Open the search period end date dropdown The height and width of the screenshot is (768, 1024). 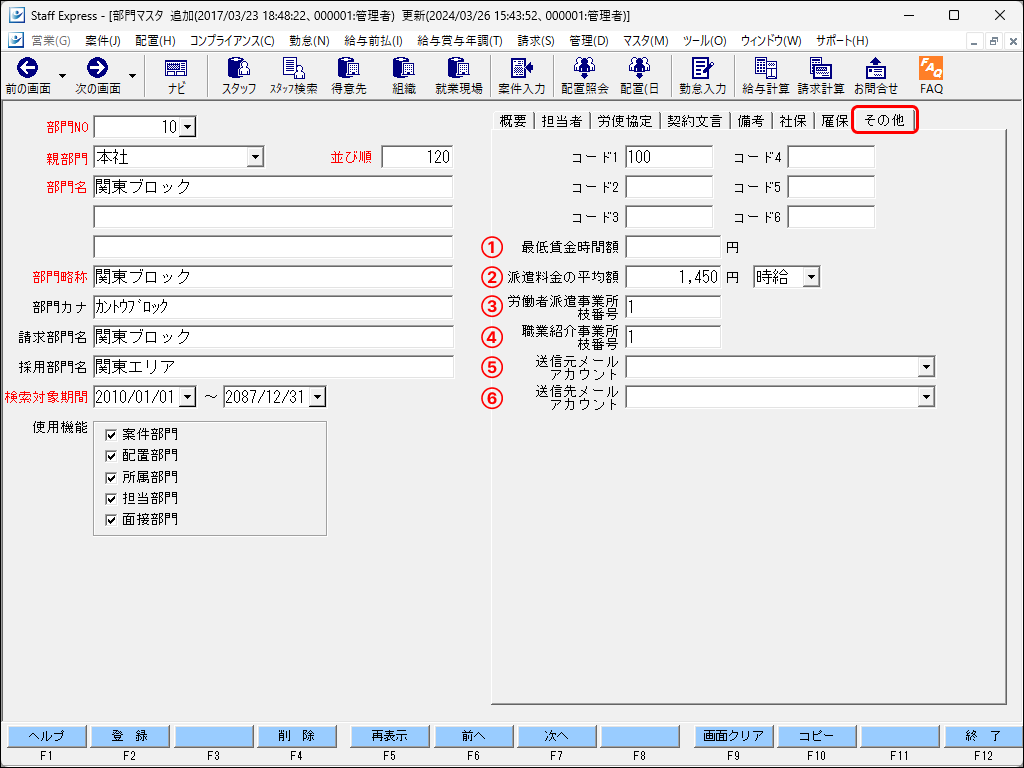tap(317, 396)
